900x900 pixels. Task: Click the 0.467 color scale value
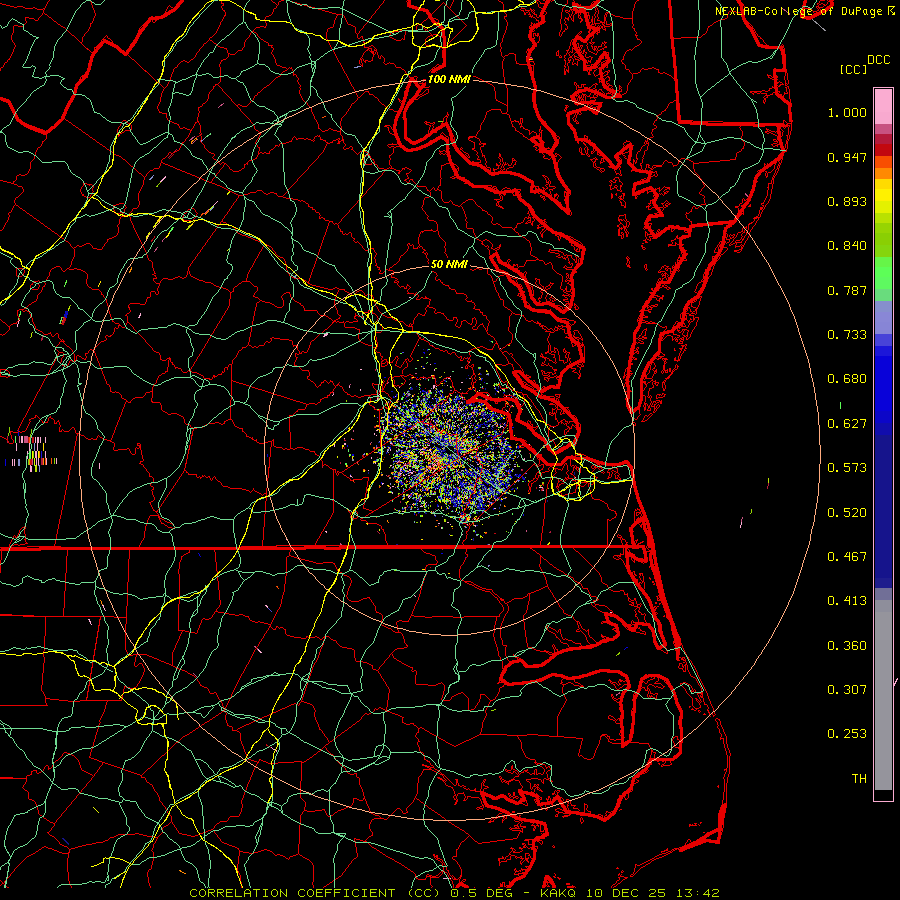(847, 557)
